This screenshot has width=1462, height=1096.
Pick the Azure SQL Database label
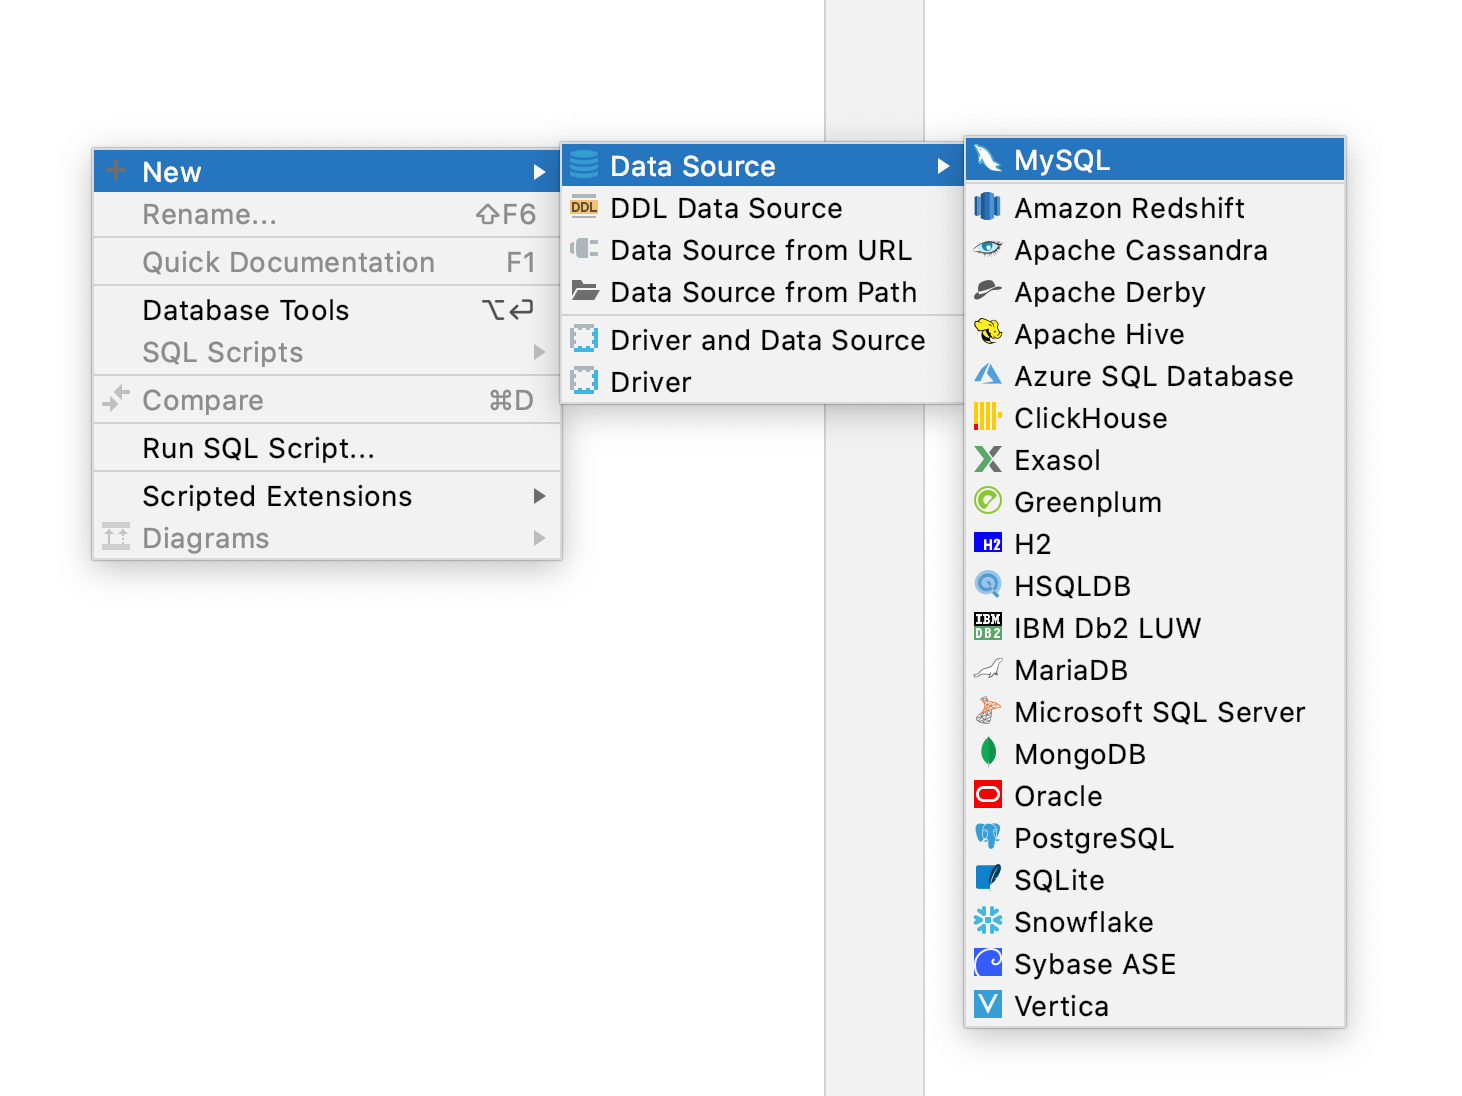click(1154, 376)
